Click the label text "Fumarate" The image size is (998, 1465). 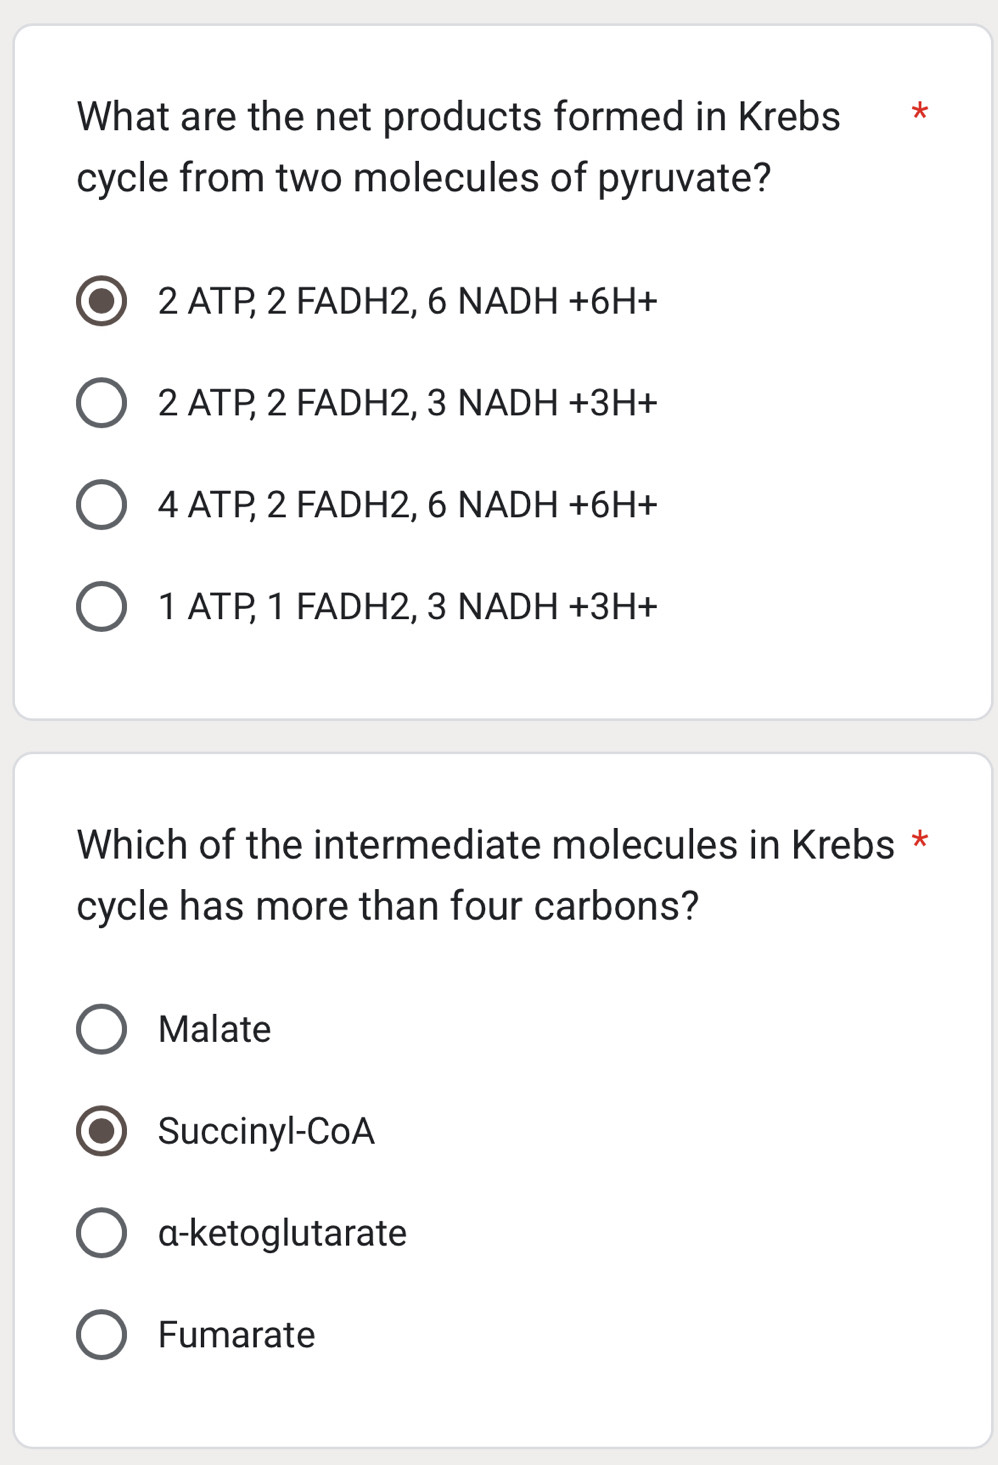(x=236, y=1334)
